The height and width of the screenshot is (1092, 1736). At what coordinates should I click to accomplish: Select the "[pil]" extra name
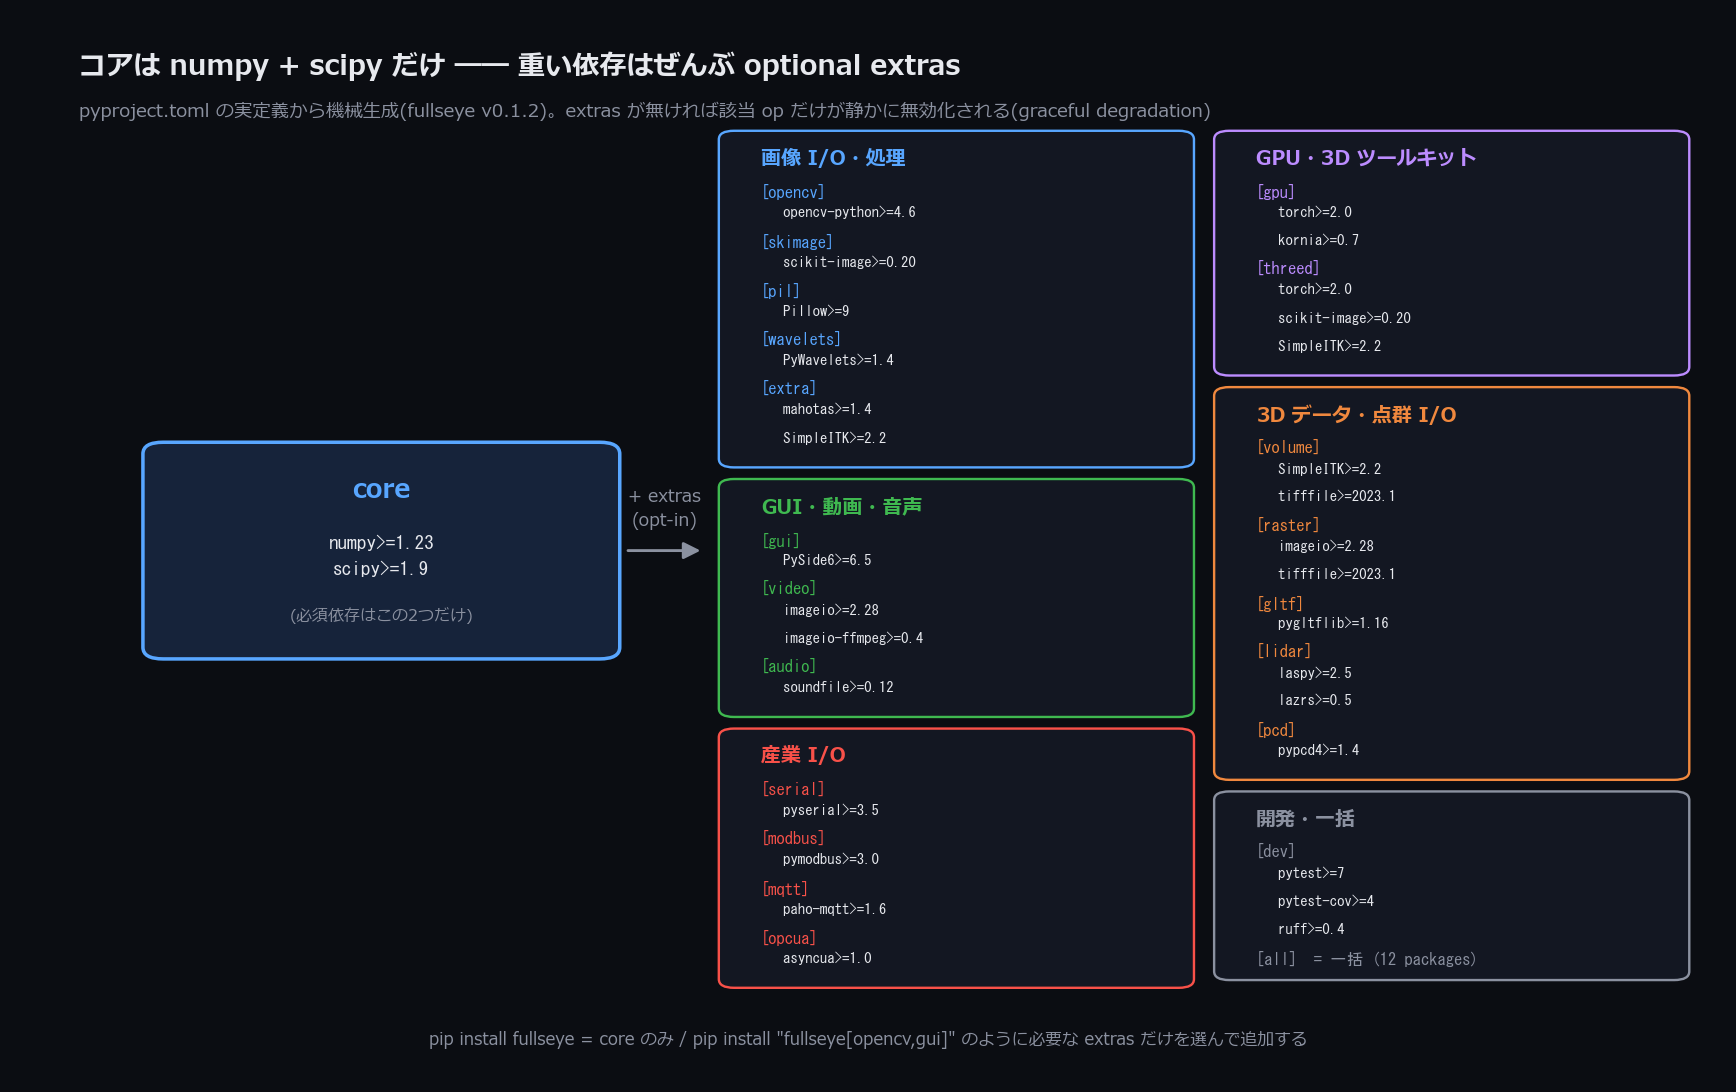coord(781,291)
